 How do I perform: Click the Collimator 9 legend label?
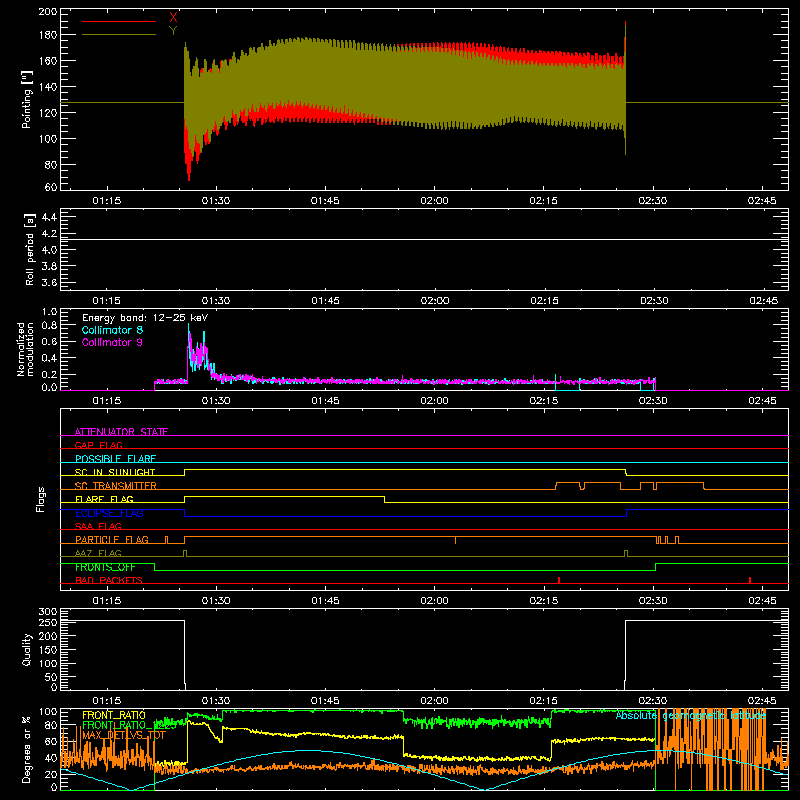(x=112, y=342)
